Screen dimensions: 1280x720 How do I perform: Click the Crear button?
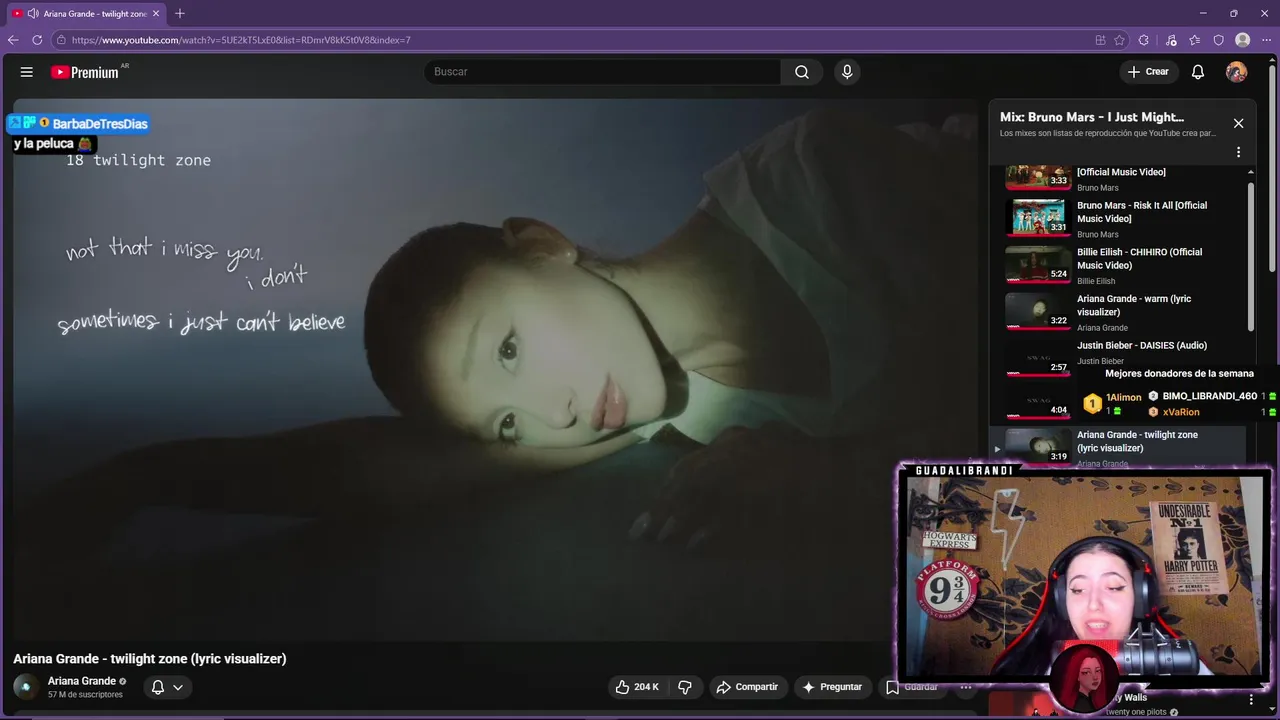(1148, 72)
